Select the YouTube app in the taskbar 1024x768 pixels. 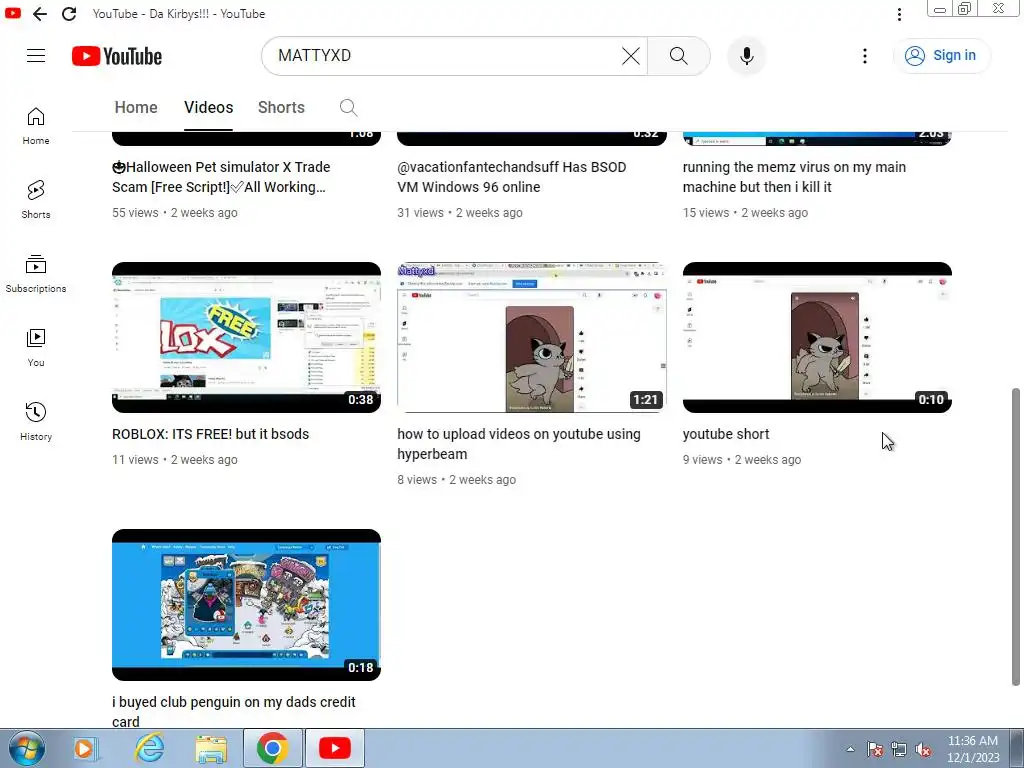334,748
